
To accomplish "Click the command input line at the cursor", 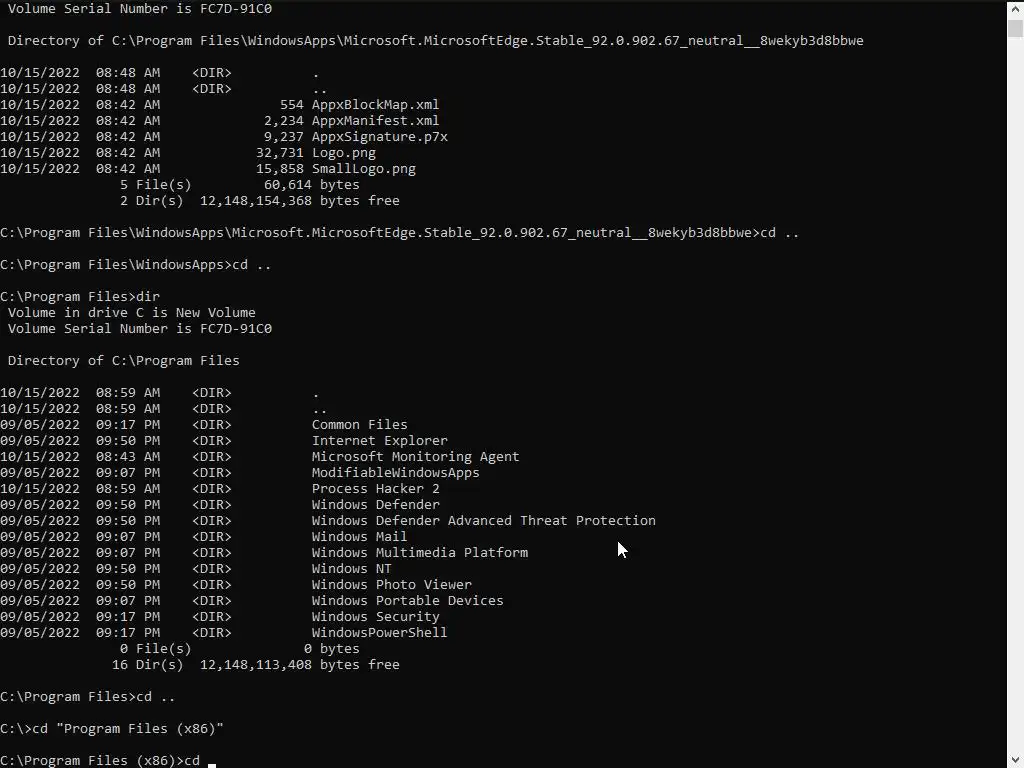I will coord(211,761).
